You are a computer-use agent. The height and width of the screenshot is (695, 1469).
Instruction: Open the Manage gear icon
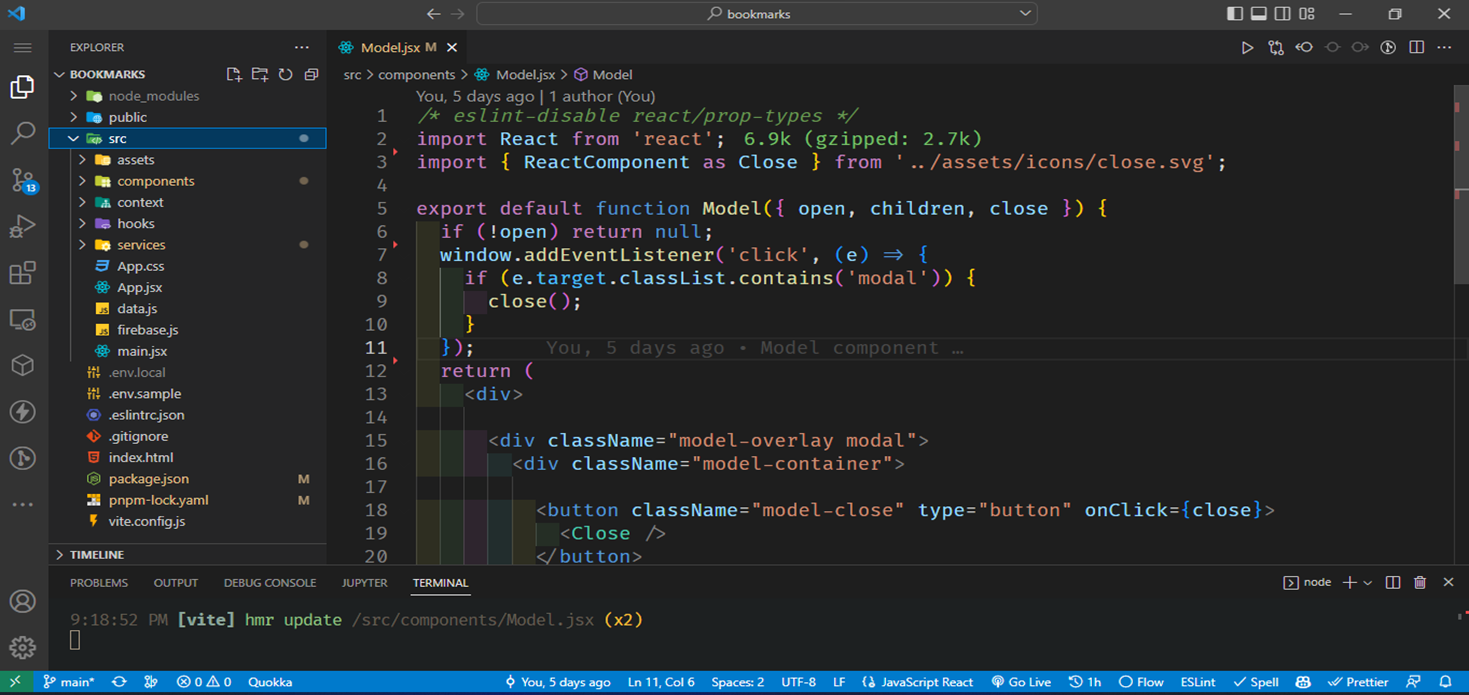22,647
